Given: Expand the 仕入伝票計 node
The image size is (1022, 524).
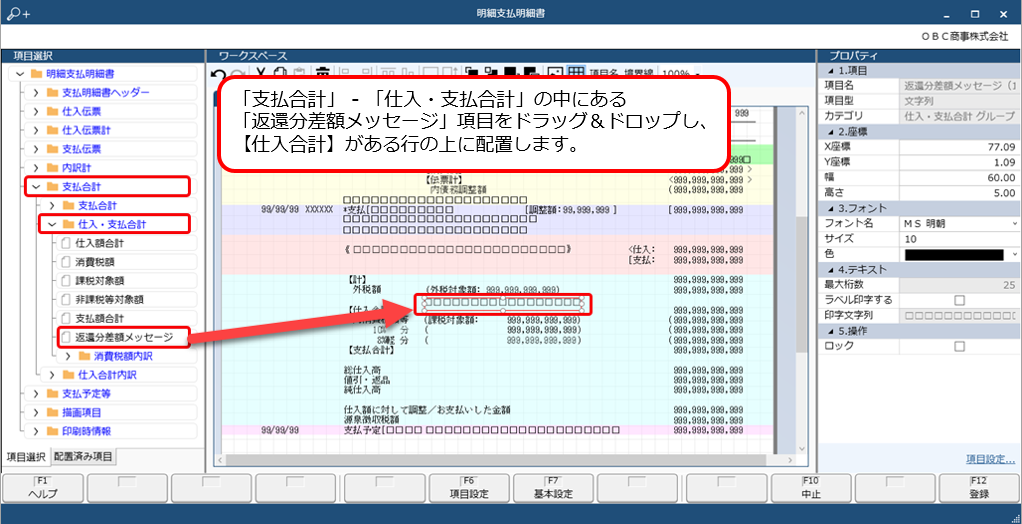Looking at the screenshot, I should (x=35, y=130).
